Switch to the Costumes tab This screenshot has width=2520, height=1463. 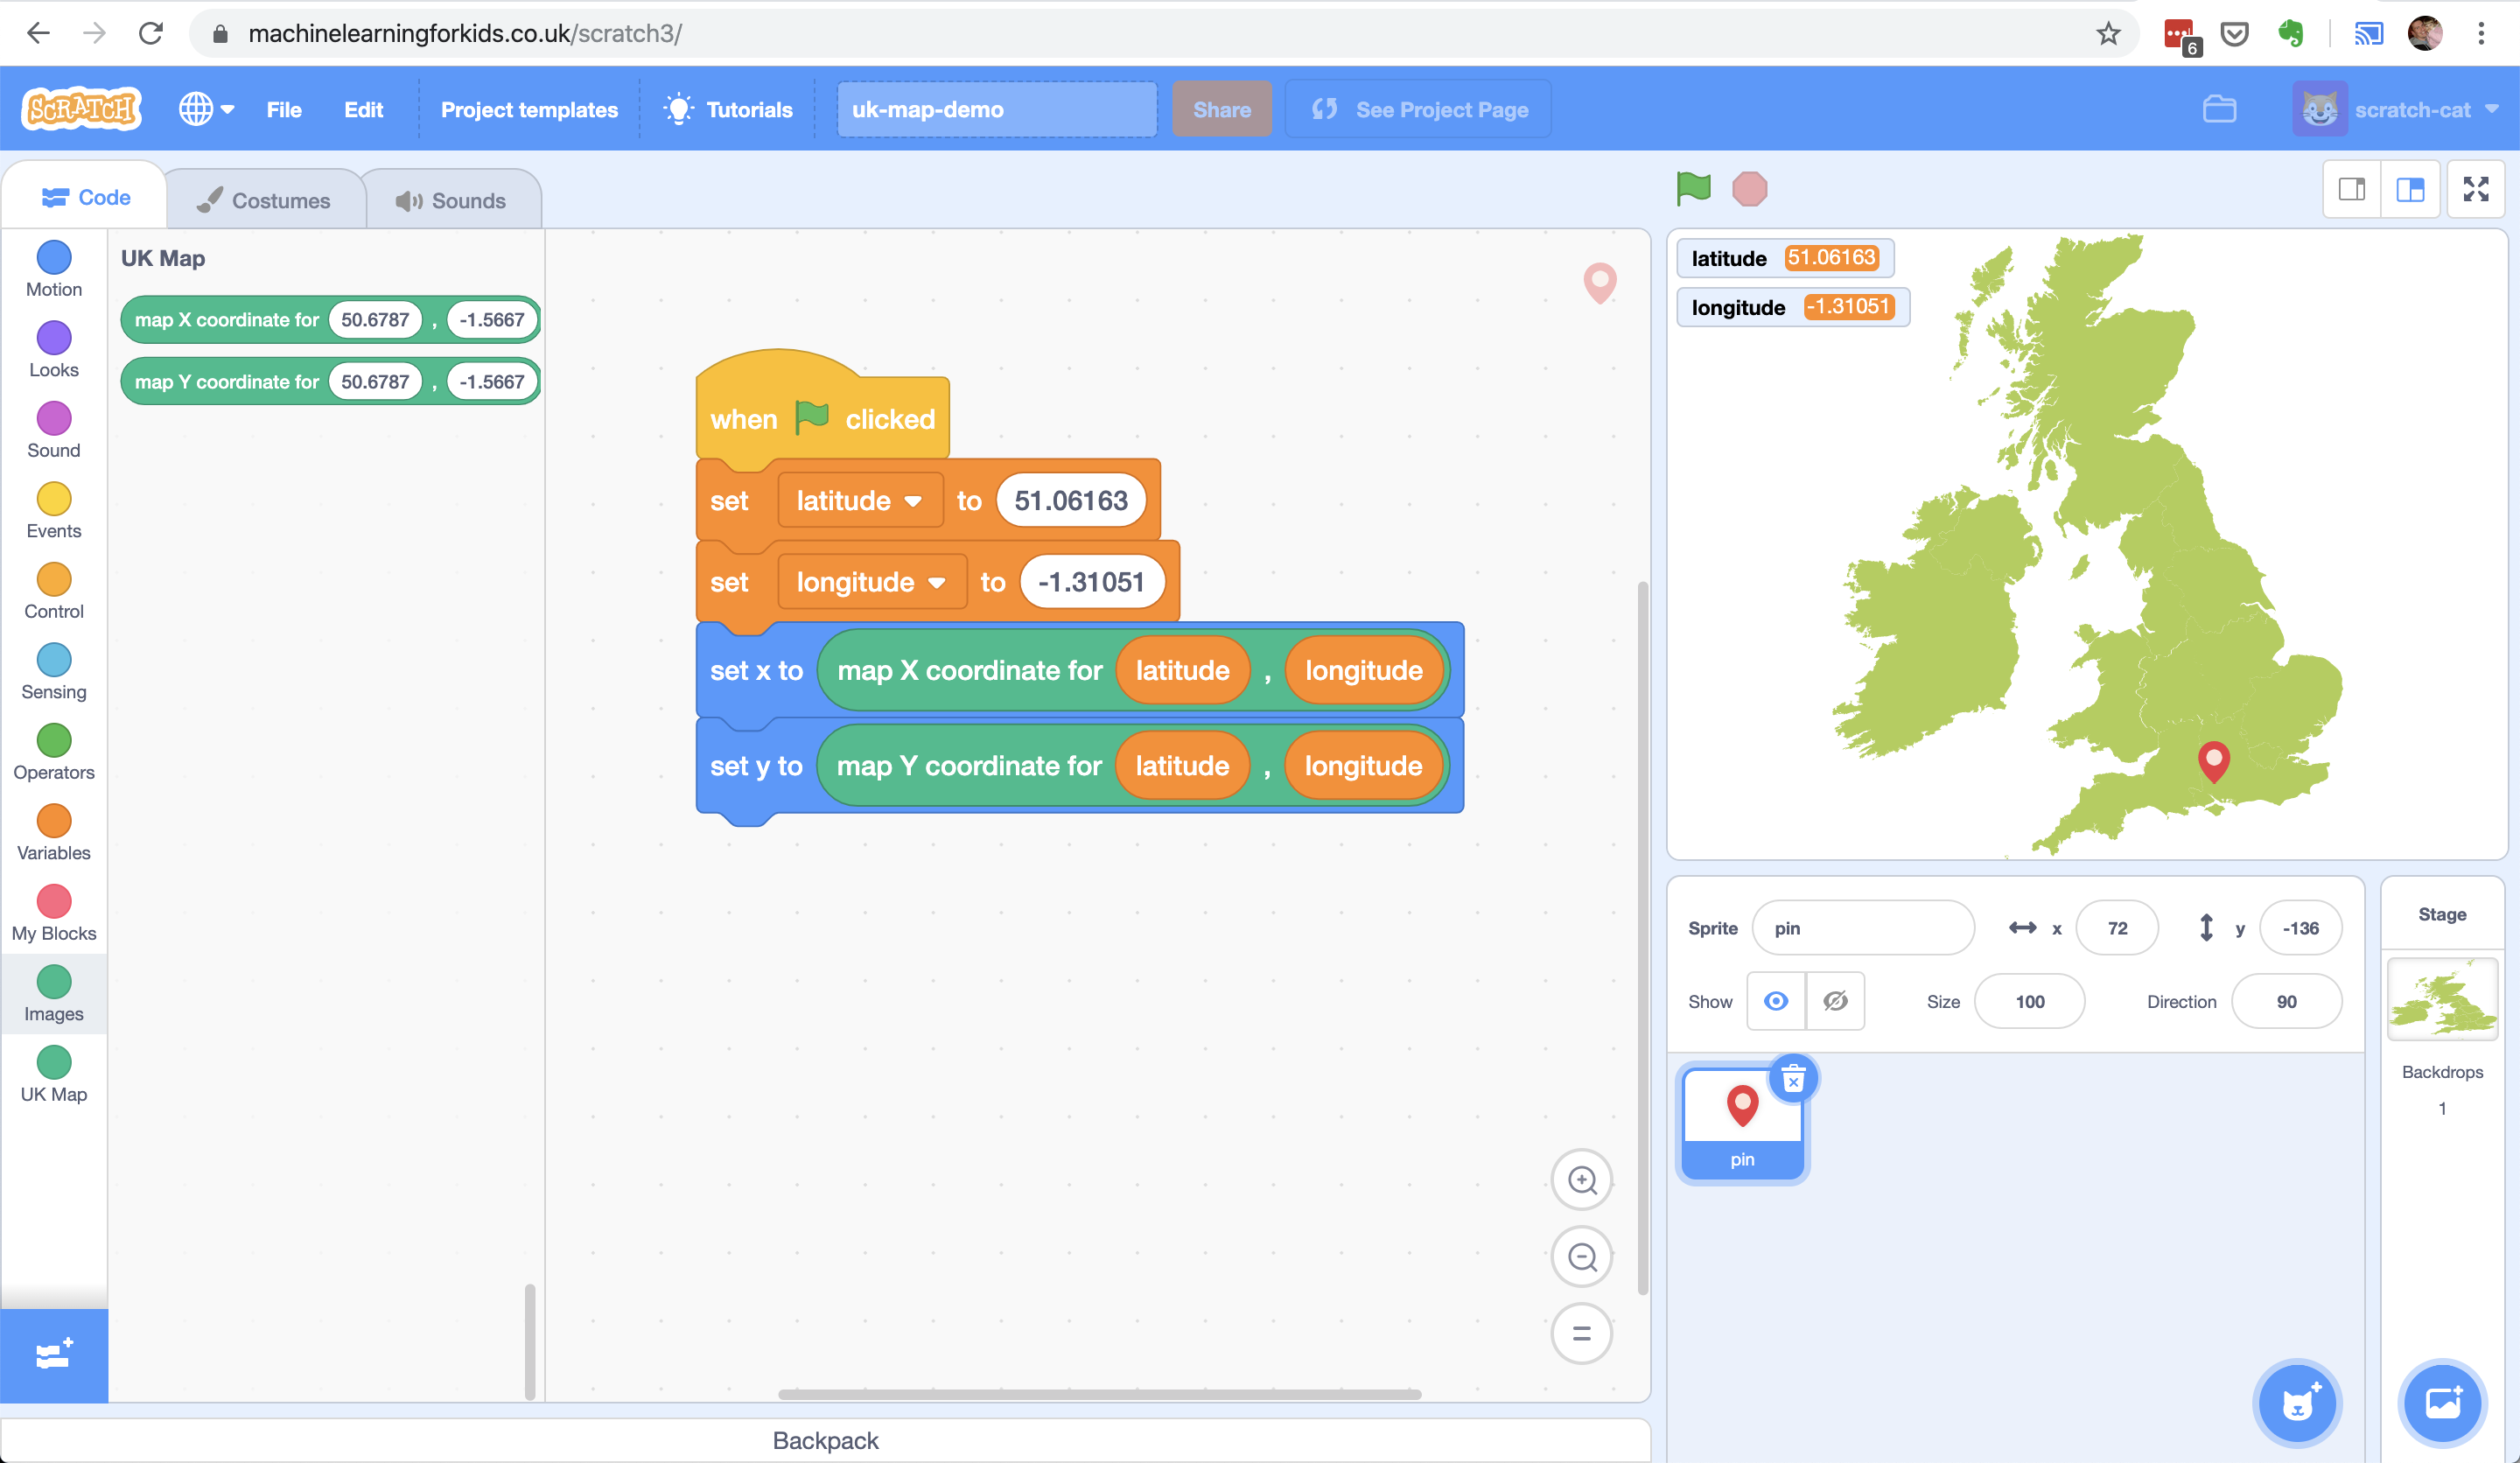coord(265,200)
